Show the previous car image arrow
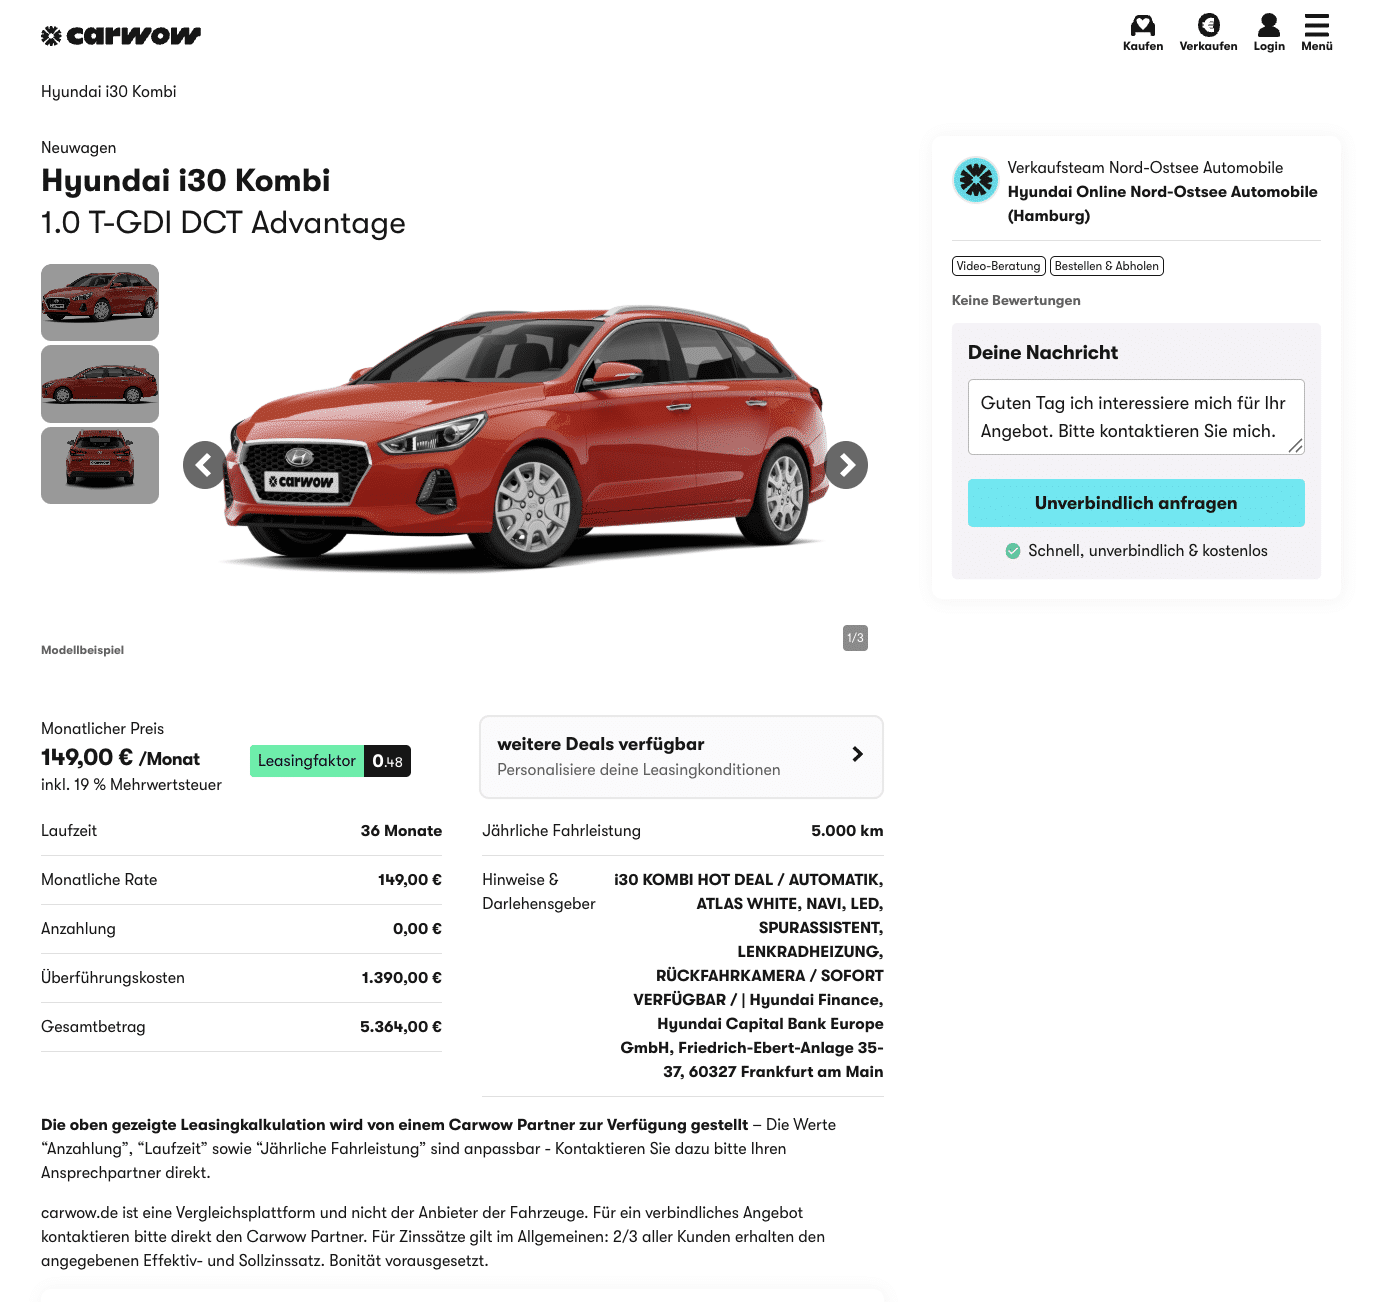The image size is (1396, 1302). (x=205, y=465)
